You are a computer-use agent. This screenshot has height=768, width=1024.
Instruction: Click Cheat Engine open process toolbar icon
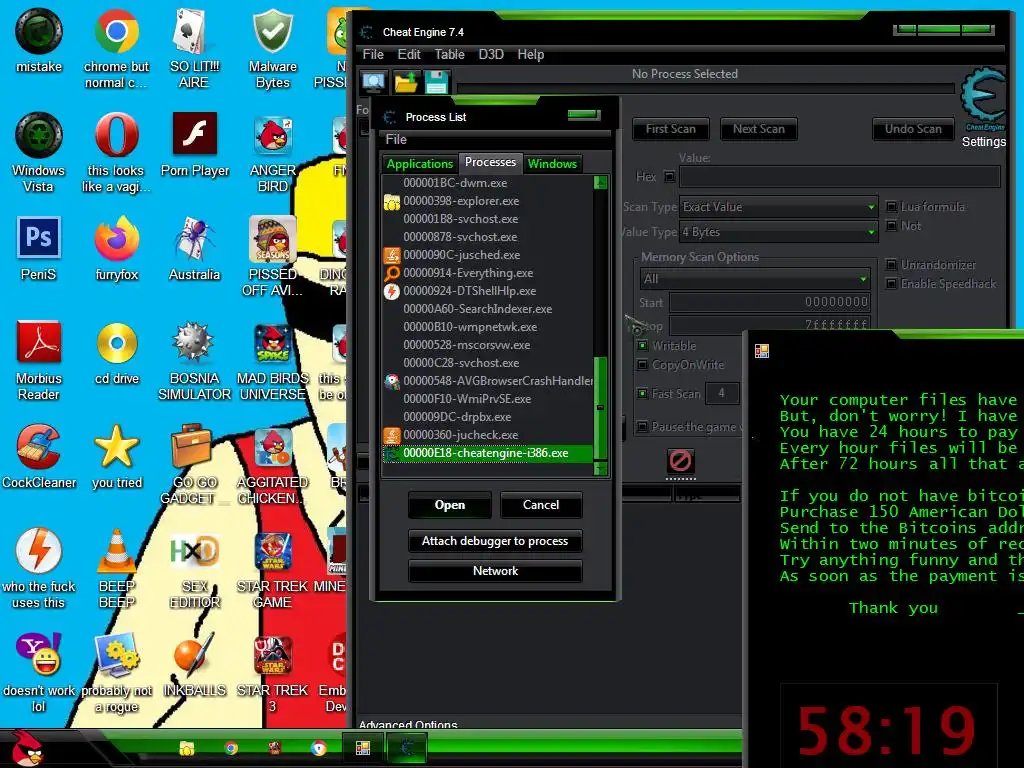[374, 82]
